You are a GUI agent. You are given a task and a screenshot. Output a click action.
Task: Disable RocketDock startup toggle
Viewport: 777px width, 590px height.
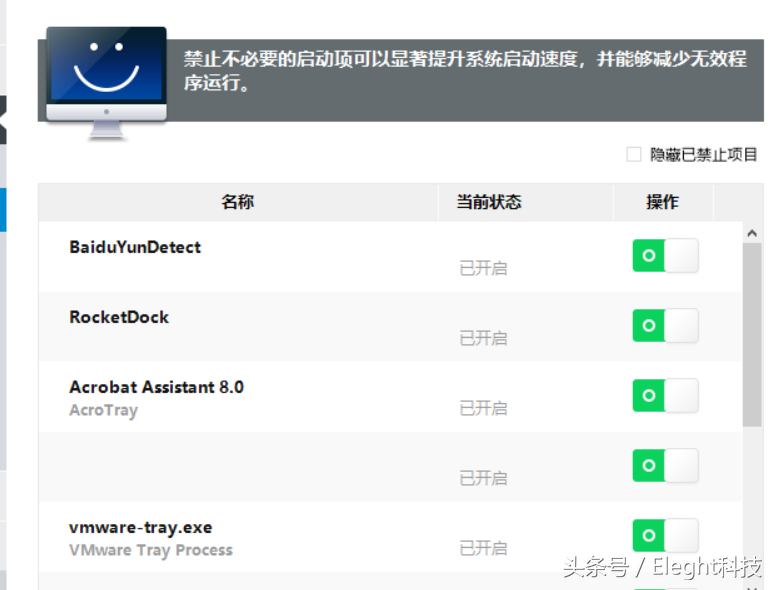pos(666,325)
